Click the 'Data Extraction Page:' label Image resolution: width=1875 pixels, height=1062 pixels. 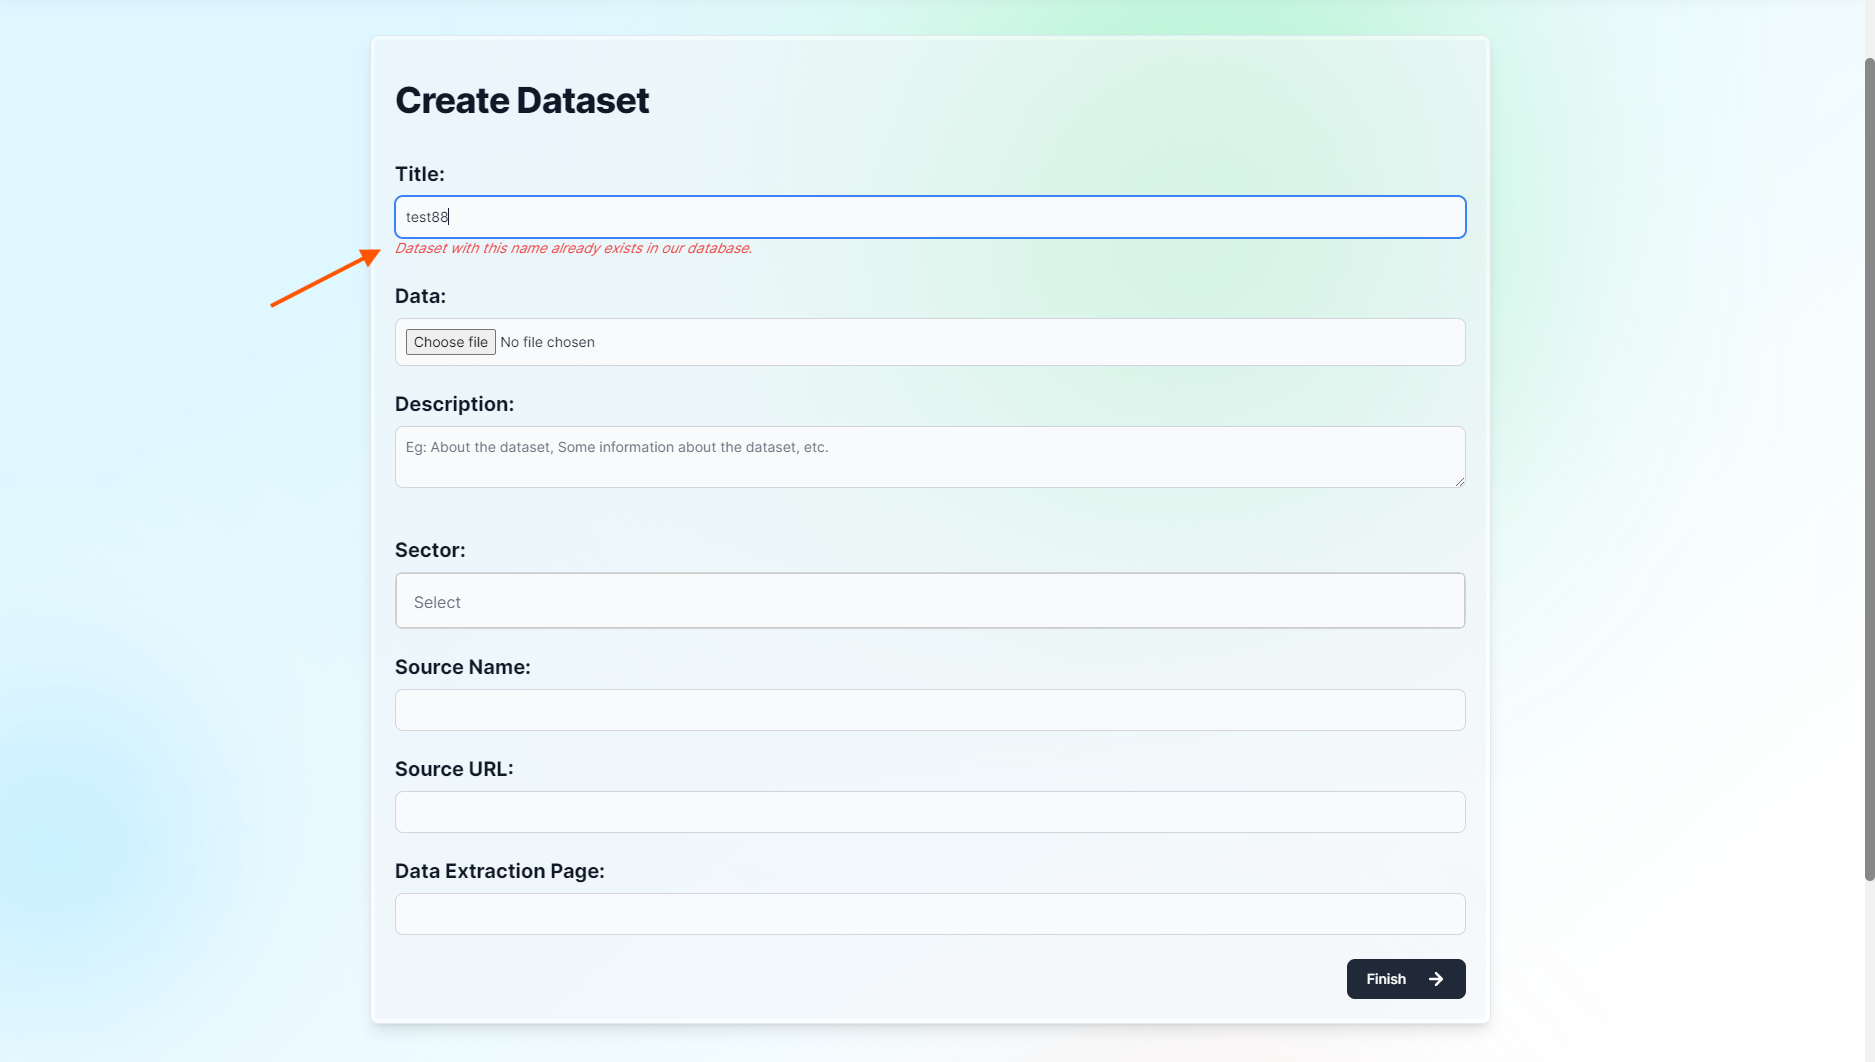[499, 871]
